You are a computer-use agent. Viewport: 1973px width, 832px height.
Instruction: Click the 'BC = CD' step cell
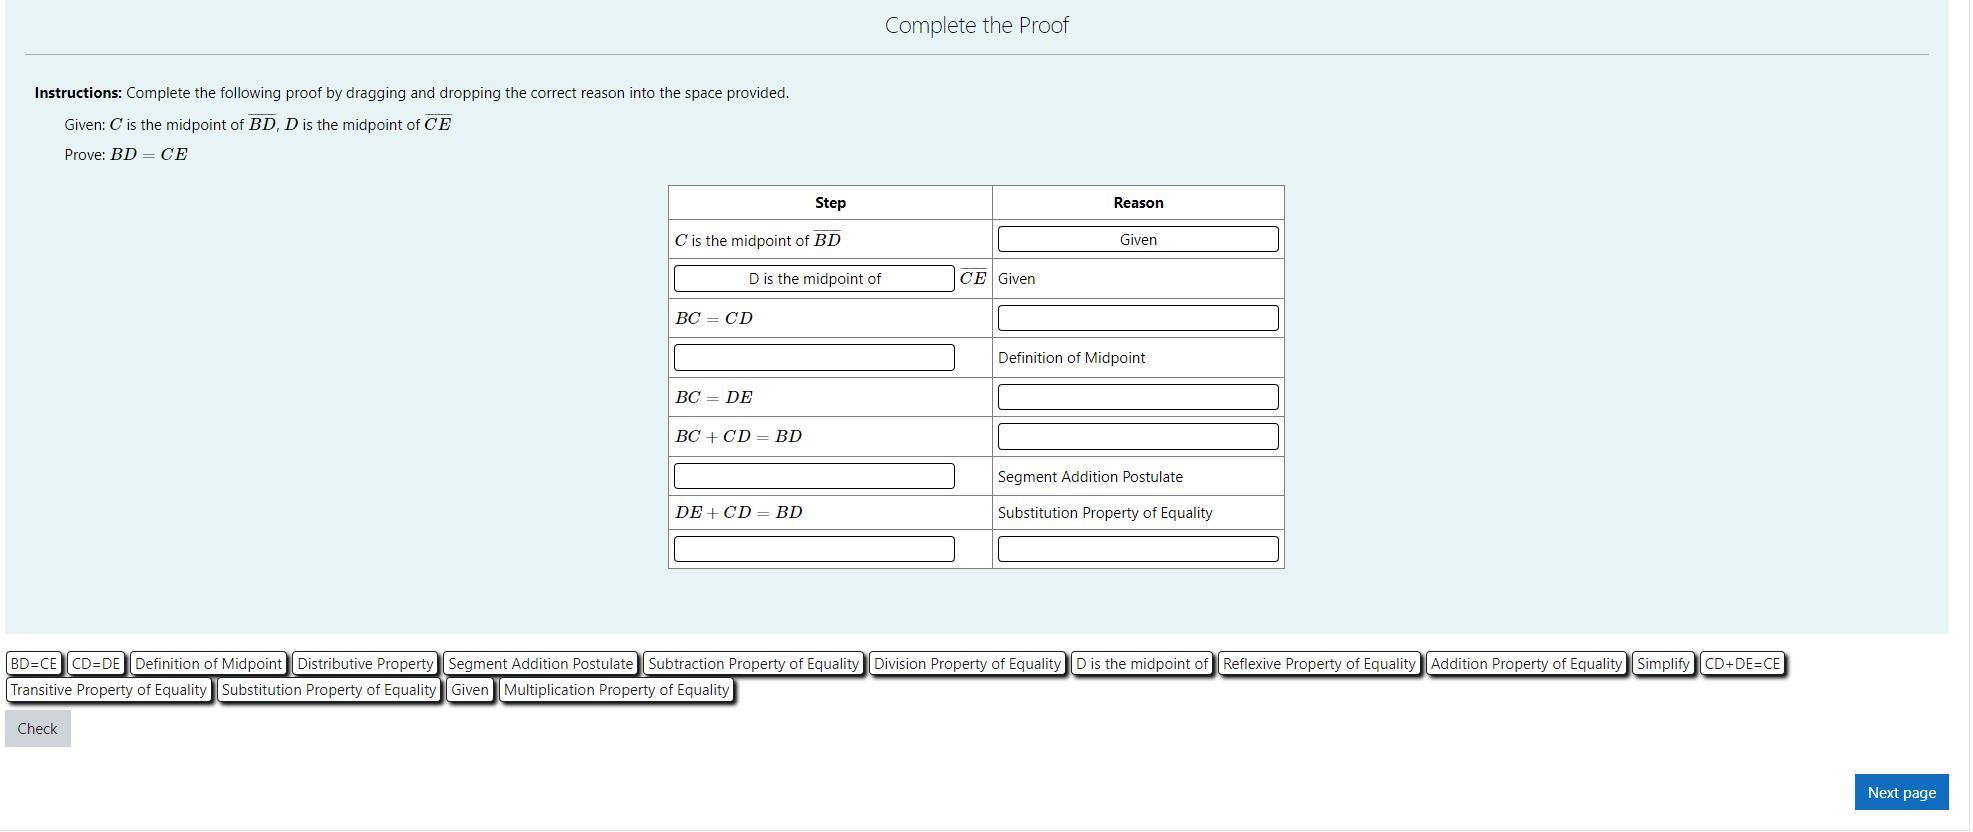pyautogui.click(x=830, y=318)
